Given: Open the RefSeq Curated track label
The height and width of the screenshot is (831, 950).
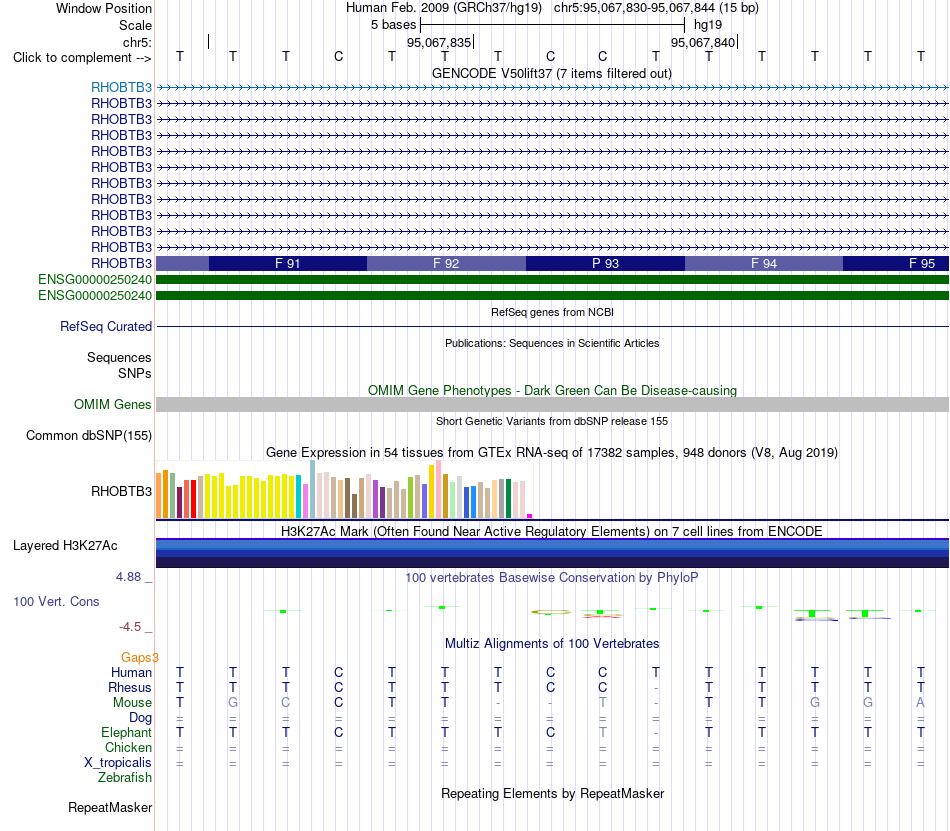Looking at the screenshot, I should click(x=106, y=326).
